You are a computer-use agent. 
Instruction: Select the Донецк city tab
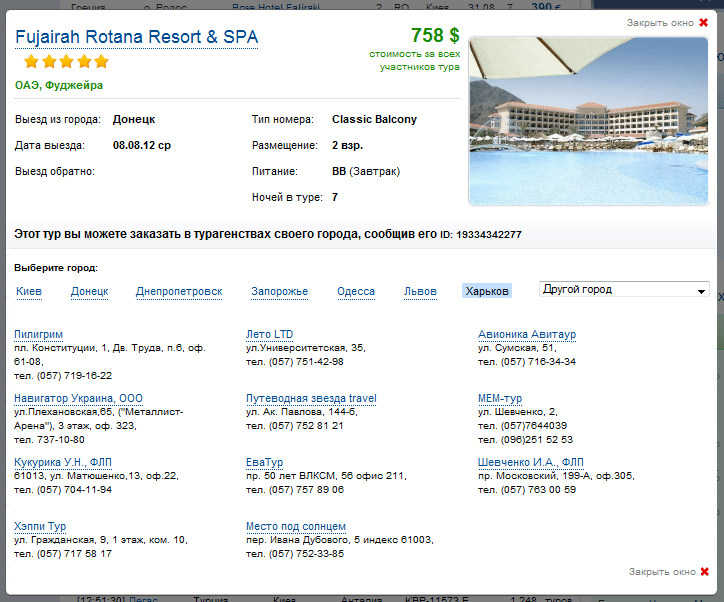(90, 291)
